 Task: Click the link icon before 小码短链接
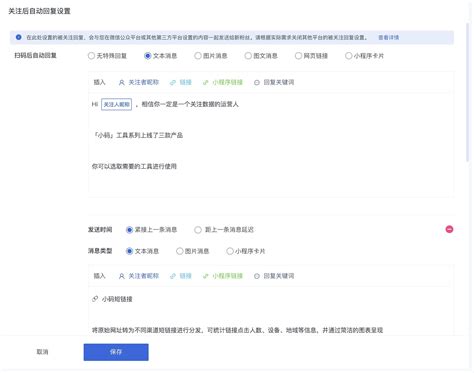point(95,299)
